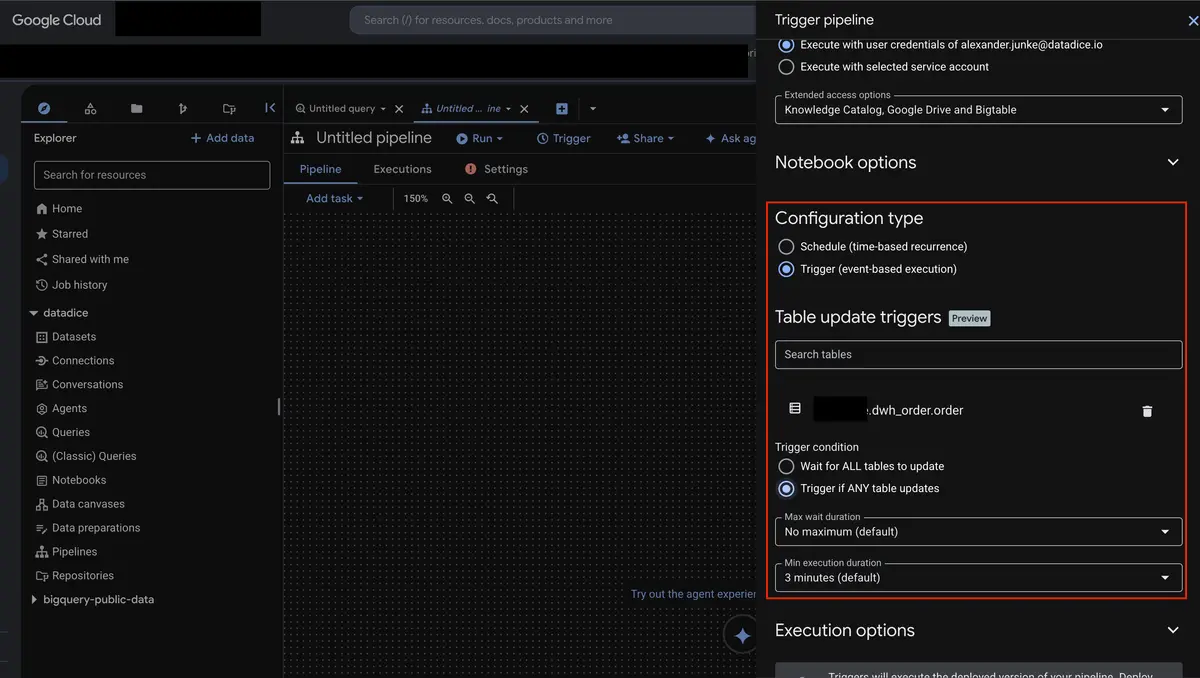Select Schedule (time-based recurrence) option
Screen dimensions: 1200x678
click(786, 246)
